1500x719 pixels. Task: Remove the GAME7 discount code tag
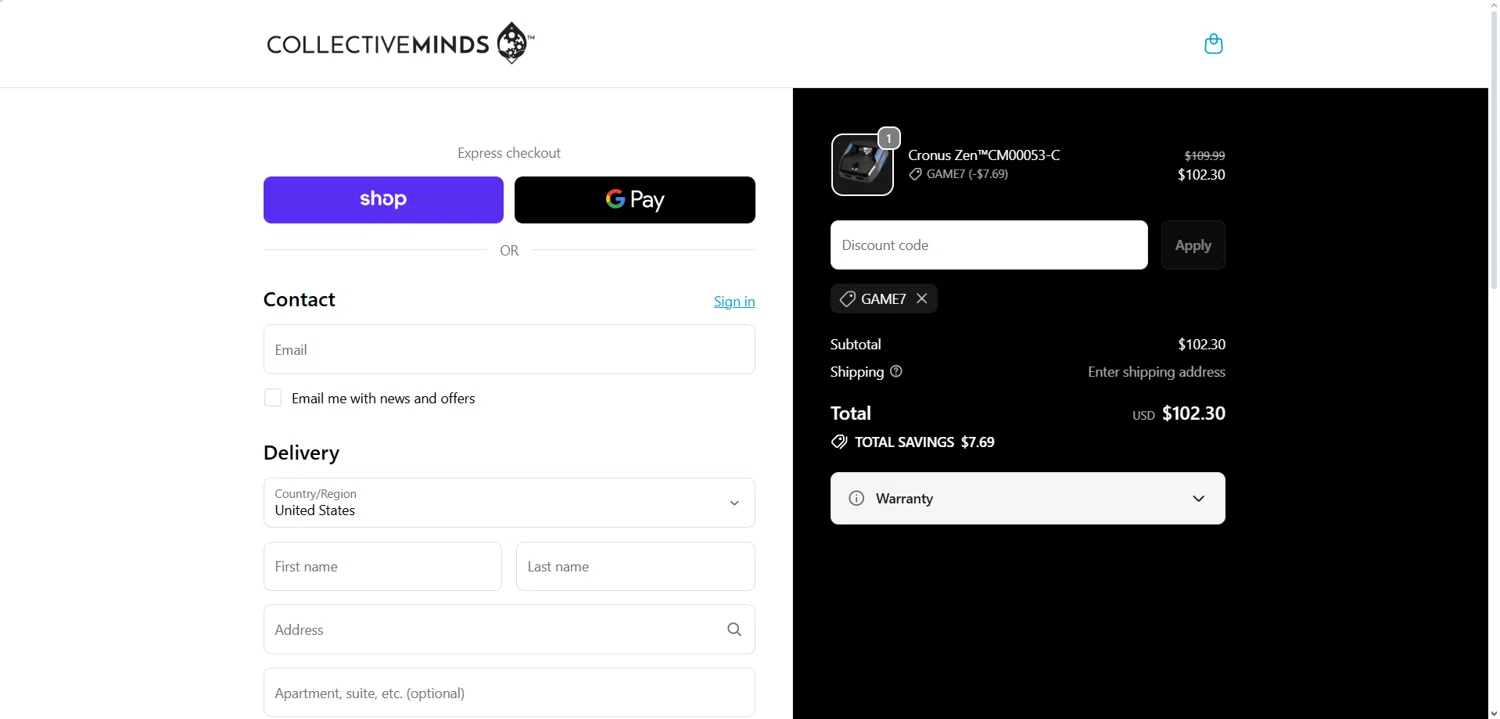pos(922,299)
